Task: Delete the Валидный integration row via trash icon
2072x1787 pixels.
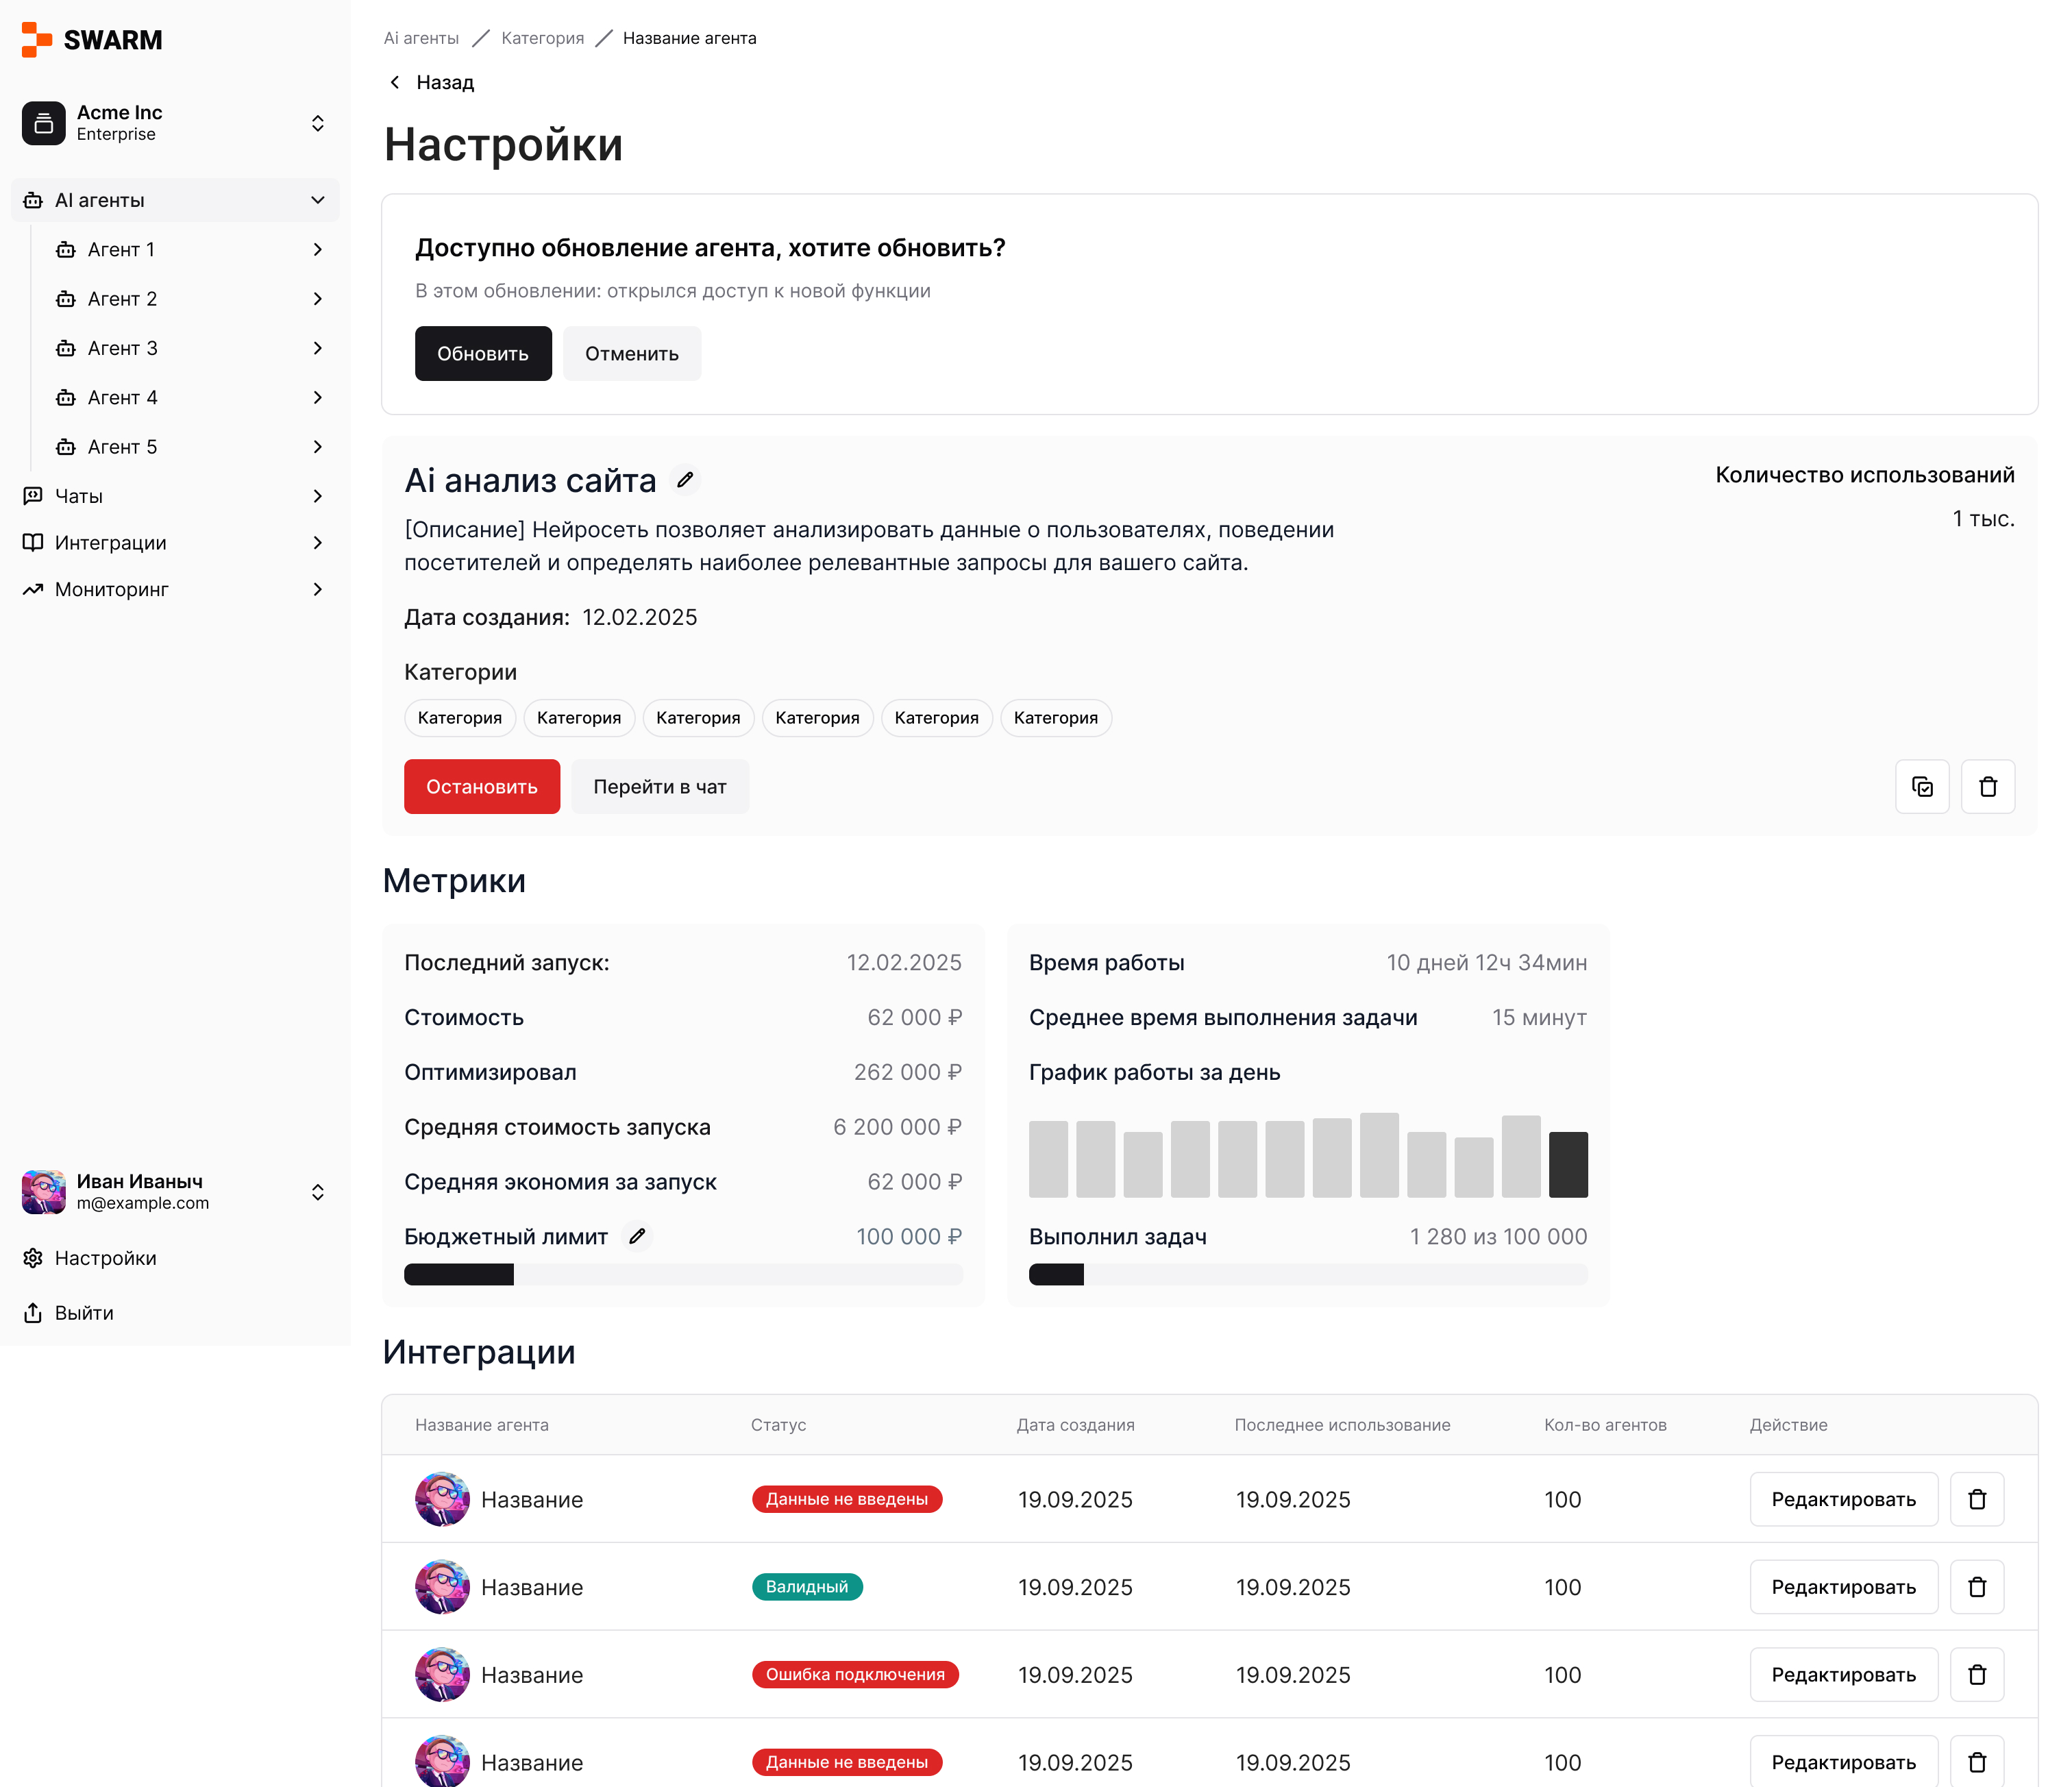Action: coord(1976,1587)
